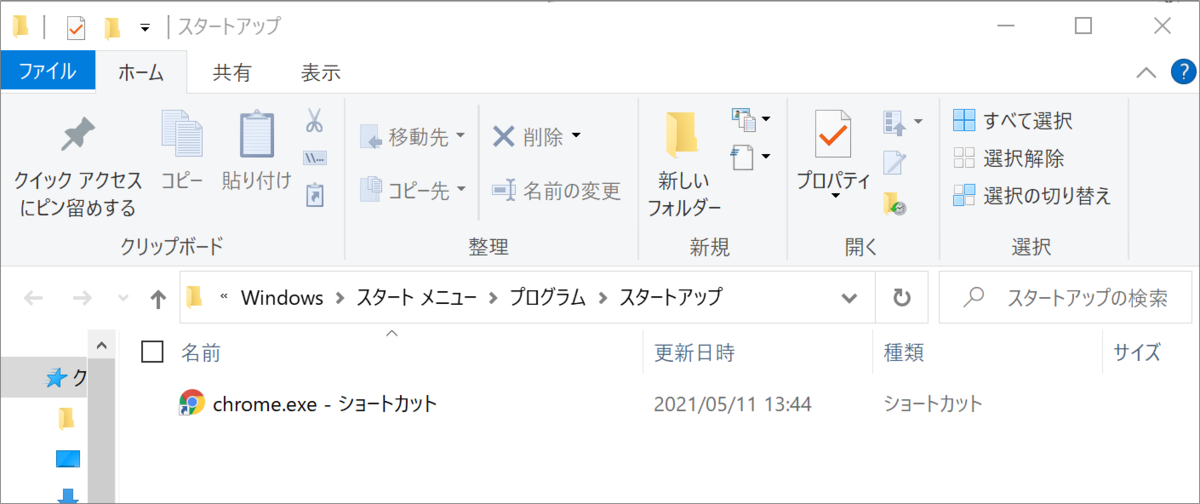
Task: Click the Edit pencil icon
Action: click(894, 162)
